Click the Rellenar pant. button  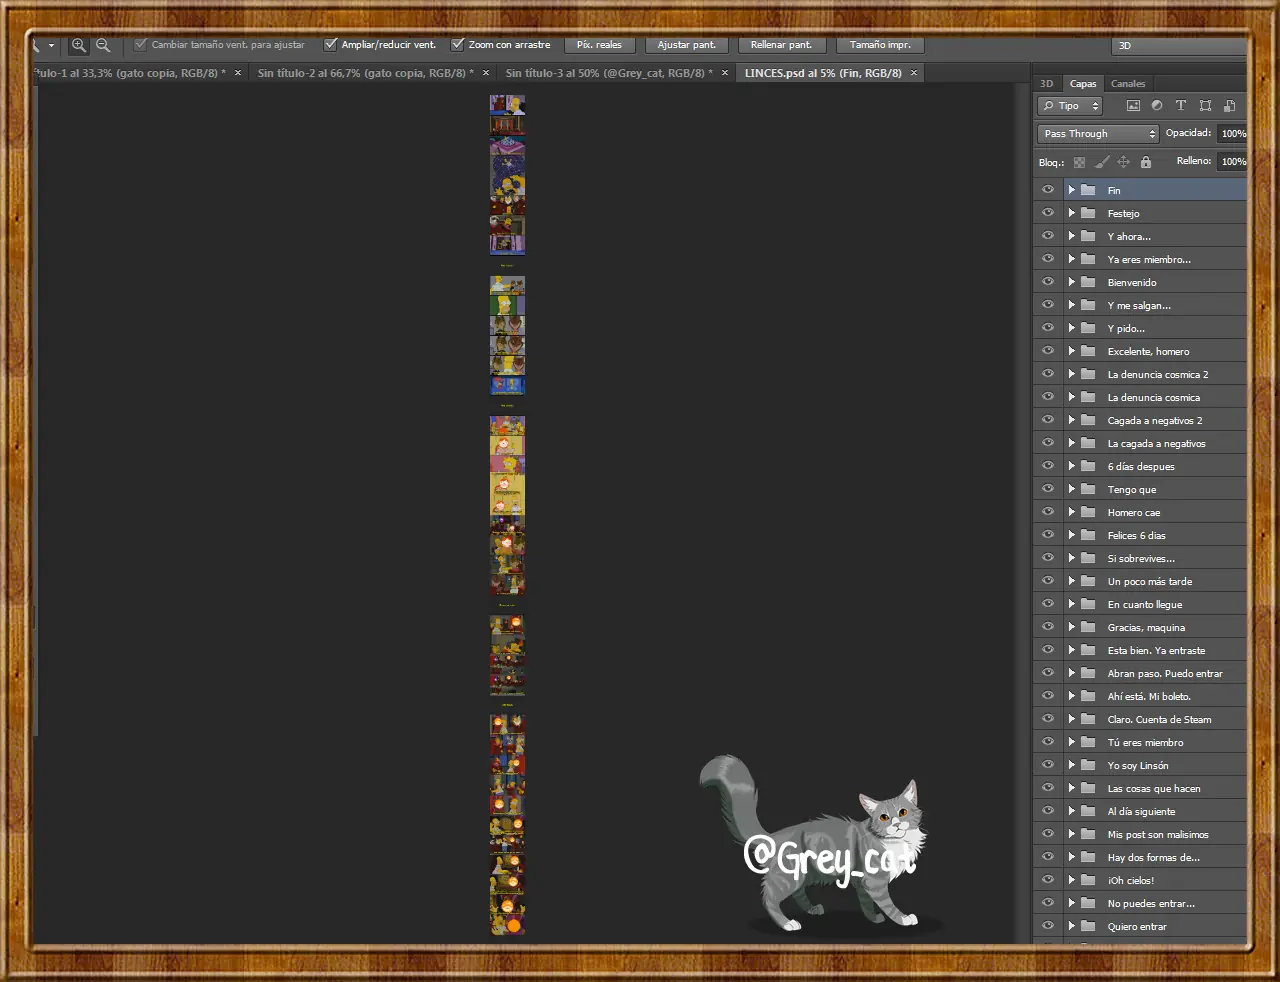781,45
